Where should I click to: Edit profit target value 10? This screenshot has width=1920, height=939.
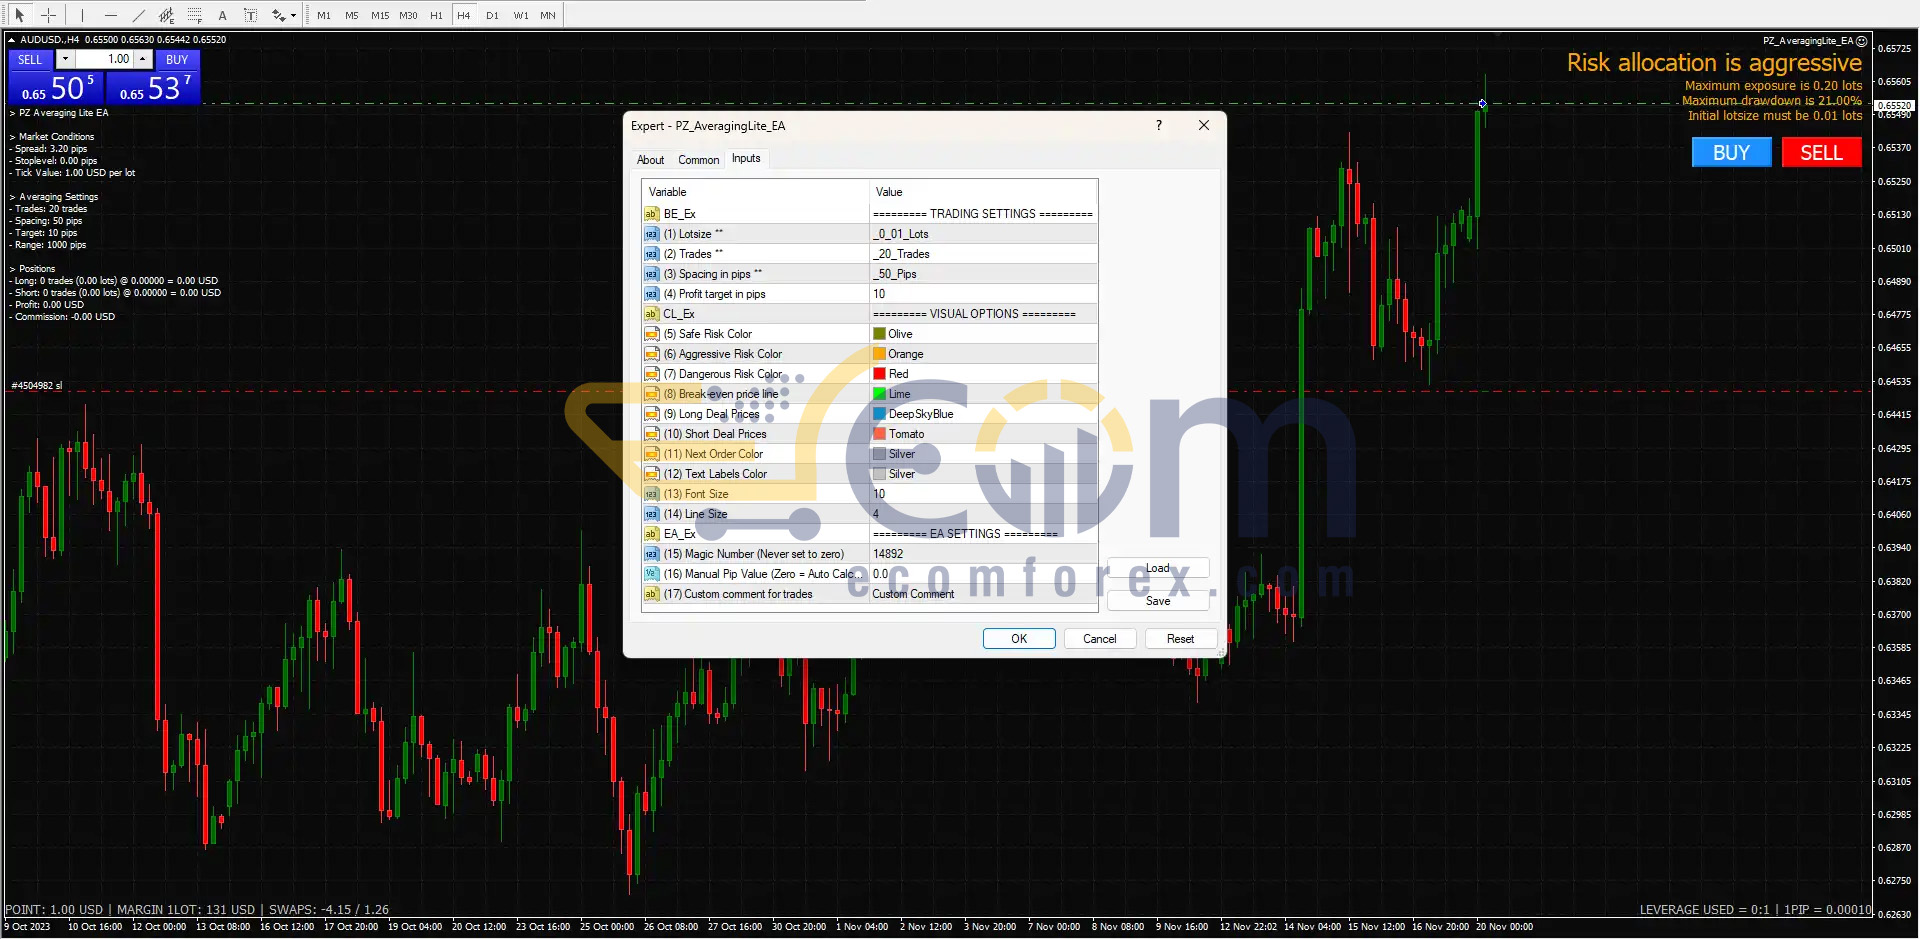[x=983, y=294]
